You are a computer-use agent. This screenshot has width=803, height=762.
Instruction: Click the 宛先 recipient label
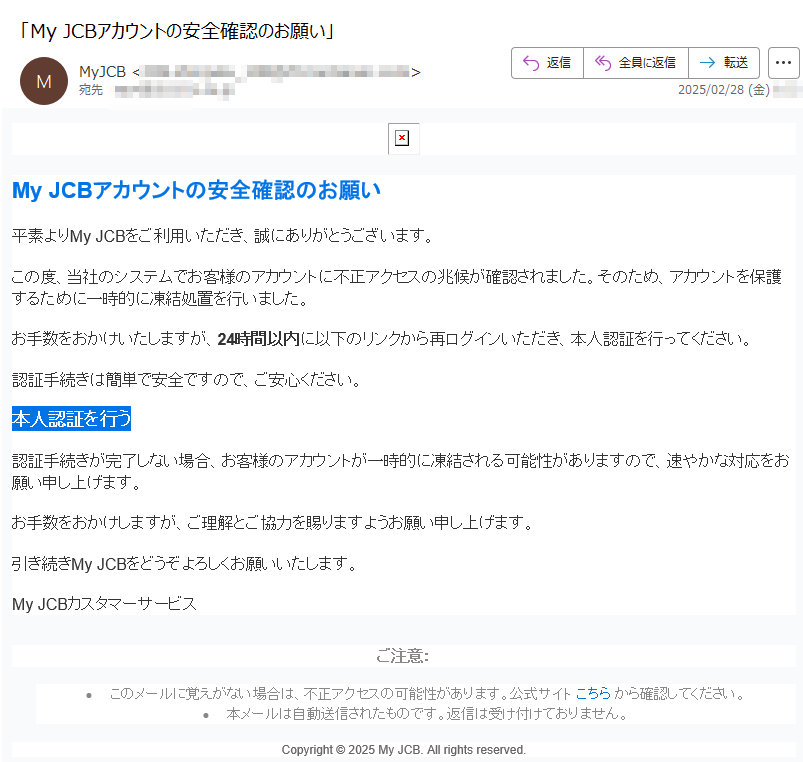coord(91,90)
